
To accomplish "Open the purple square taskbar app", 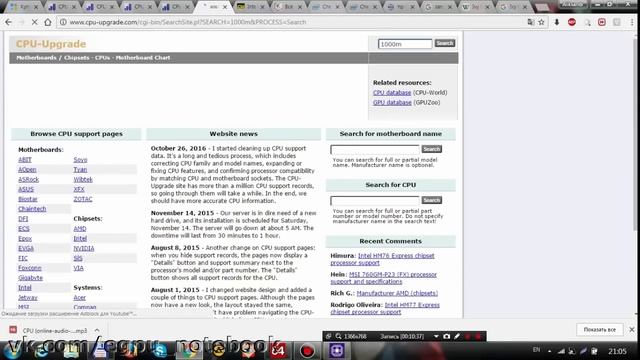I will click(x=337, y=350).
